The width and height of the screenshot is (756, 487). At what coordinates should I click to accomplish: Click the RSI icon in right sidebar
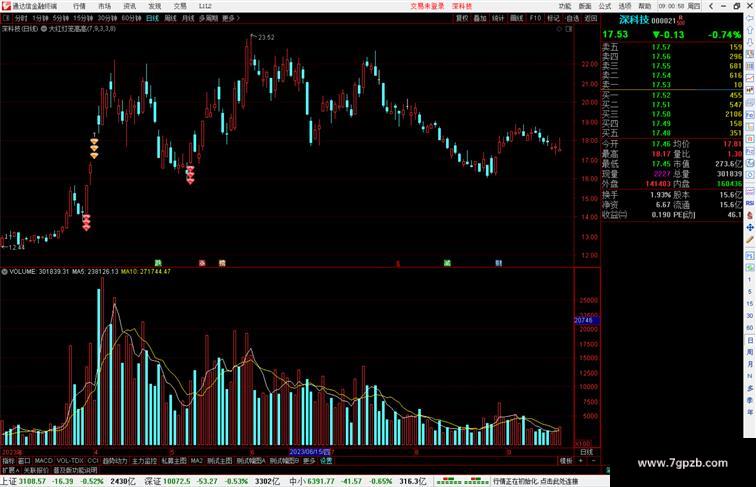pos(750,203)
